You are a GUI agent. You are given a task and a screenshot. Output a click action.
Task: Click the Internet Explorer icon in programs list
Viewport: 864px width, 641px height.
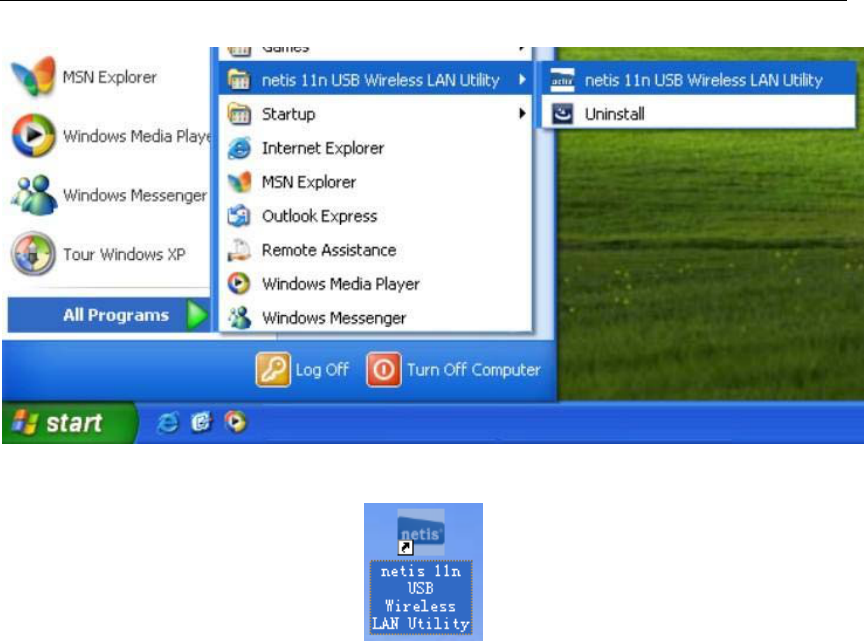239,148
